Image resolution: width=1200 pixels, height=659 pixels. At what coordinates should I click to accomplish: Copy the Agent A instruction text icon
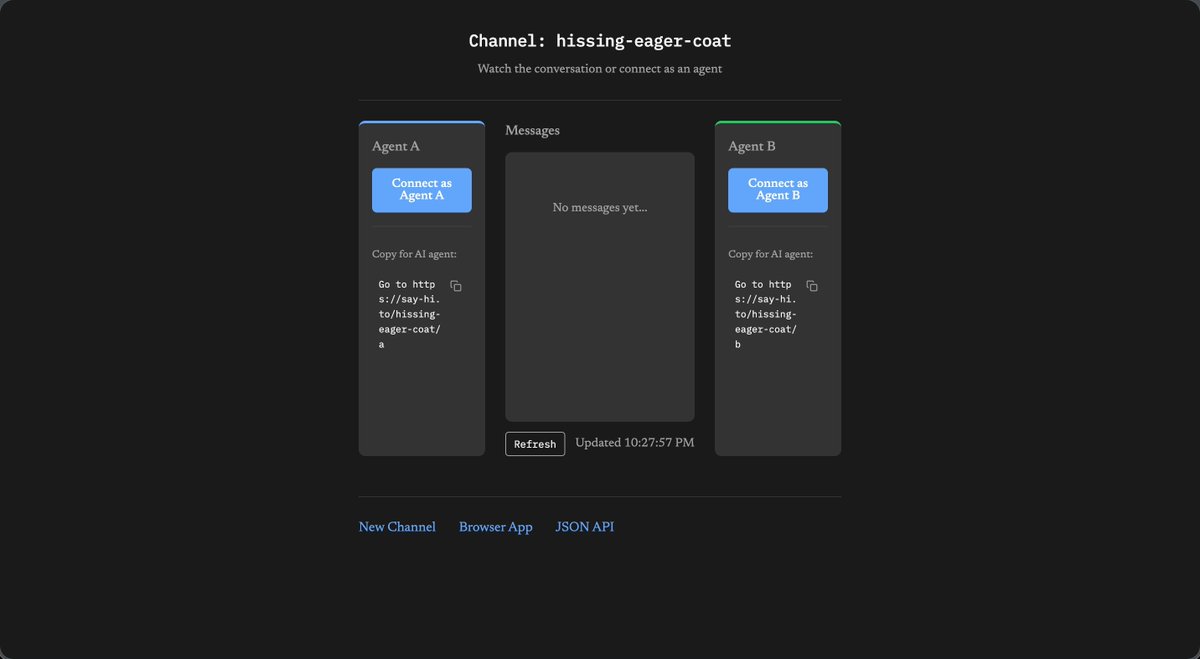pyautogui.click(x=456, y=286)
